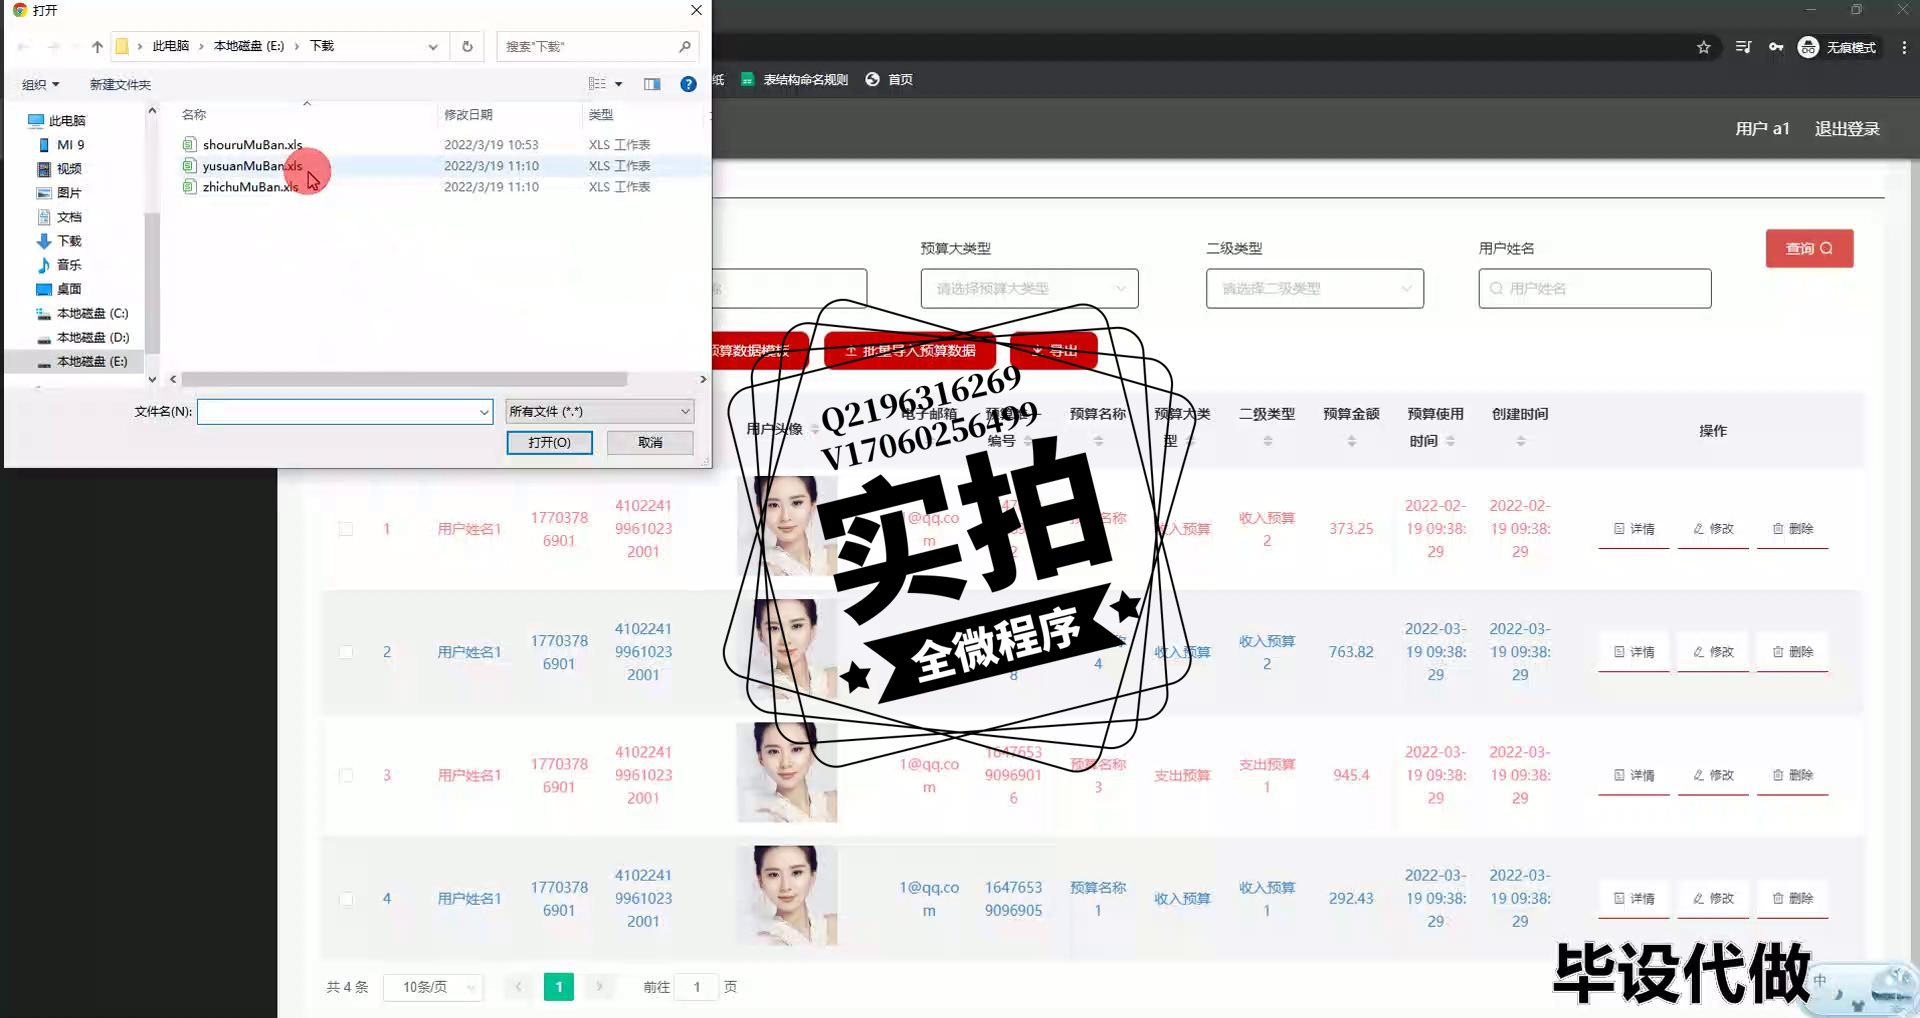Click the 打开(O) button

coord(549,442)
